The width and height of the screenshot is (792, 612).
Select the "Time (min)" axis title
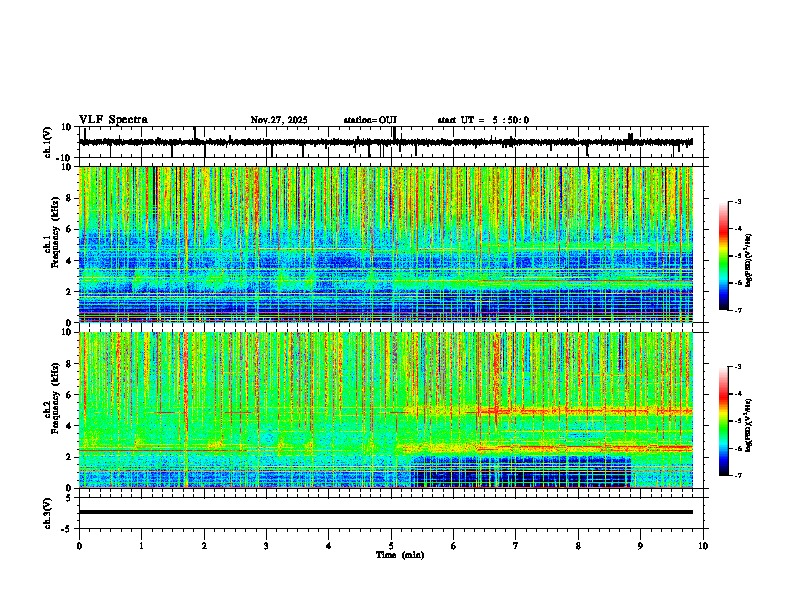400,555
